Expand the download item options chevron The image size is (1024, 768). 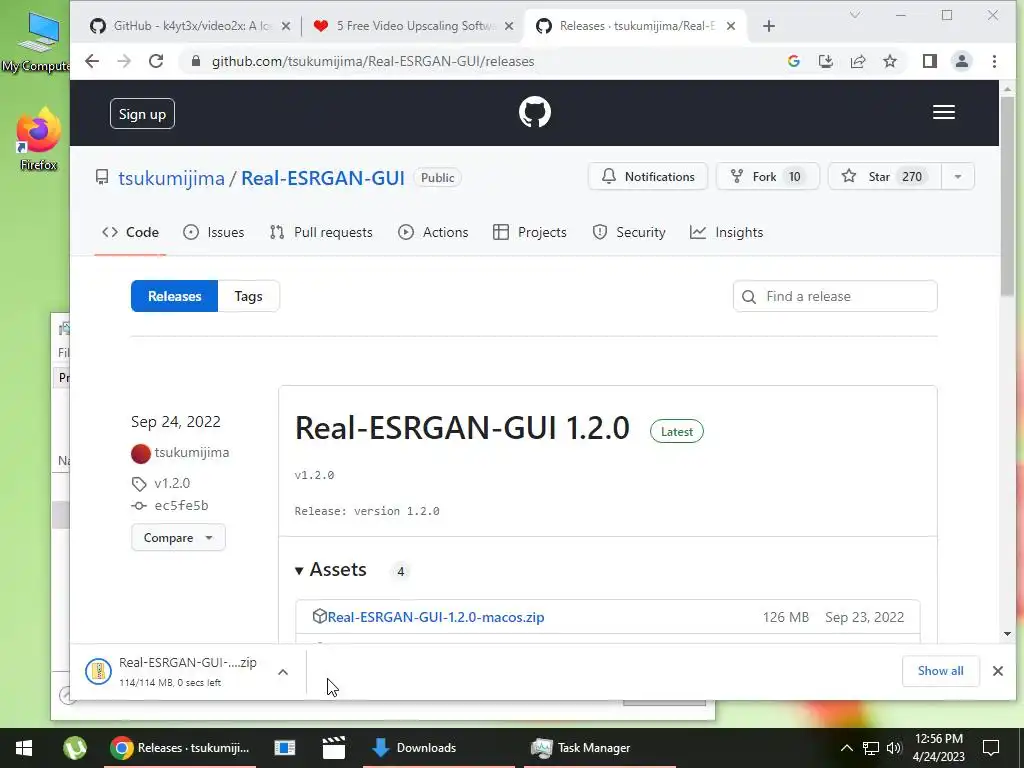[x=283, y=671]
